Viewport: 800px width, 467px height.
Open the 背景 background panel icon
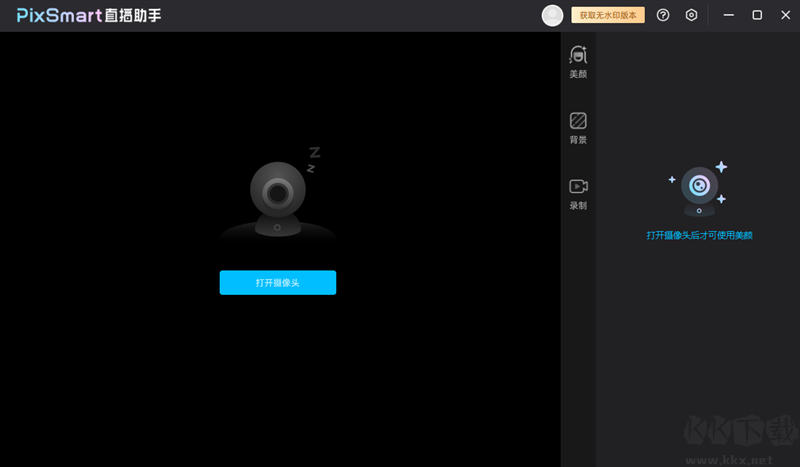click(578, 121)
